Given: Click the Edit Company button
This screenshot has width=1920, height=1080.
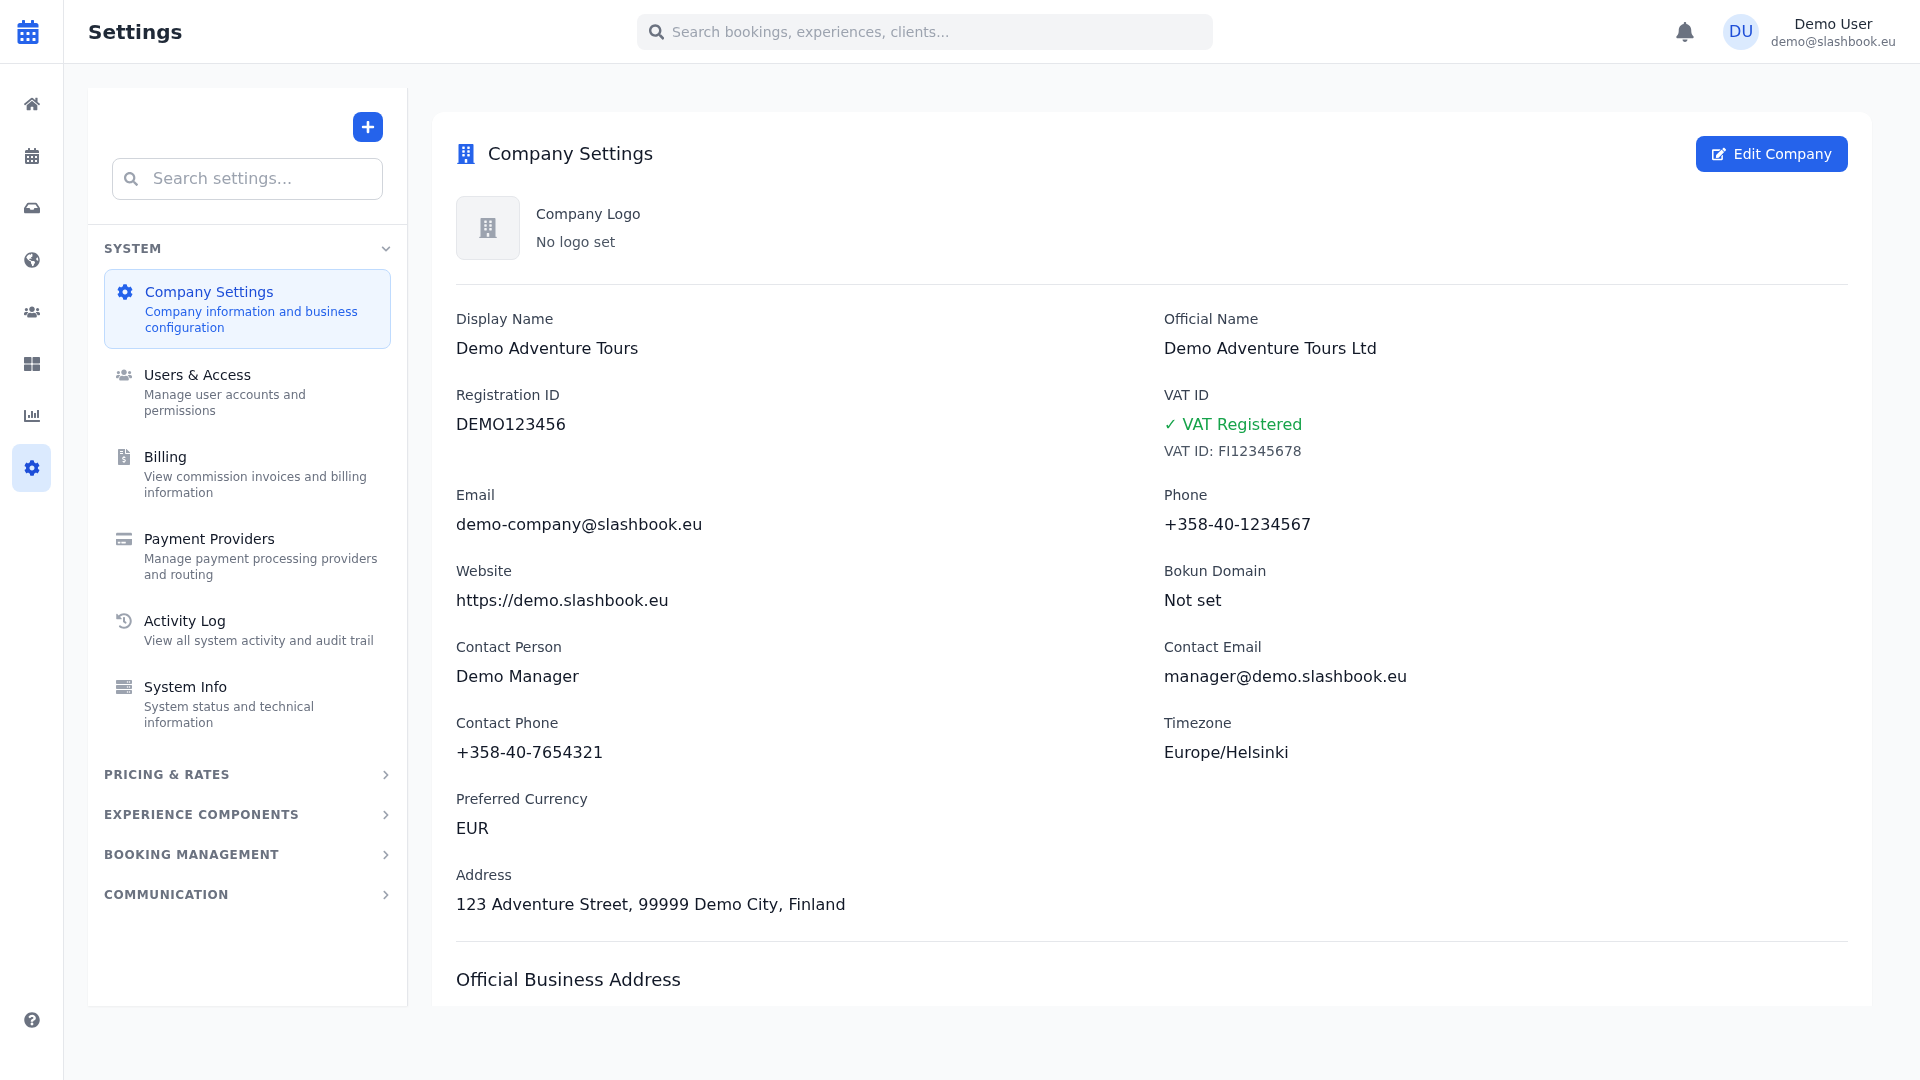Looking at the screenshot, I should (1771, 154).
